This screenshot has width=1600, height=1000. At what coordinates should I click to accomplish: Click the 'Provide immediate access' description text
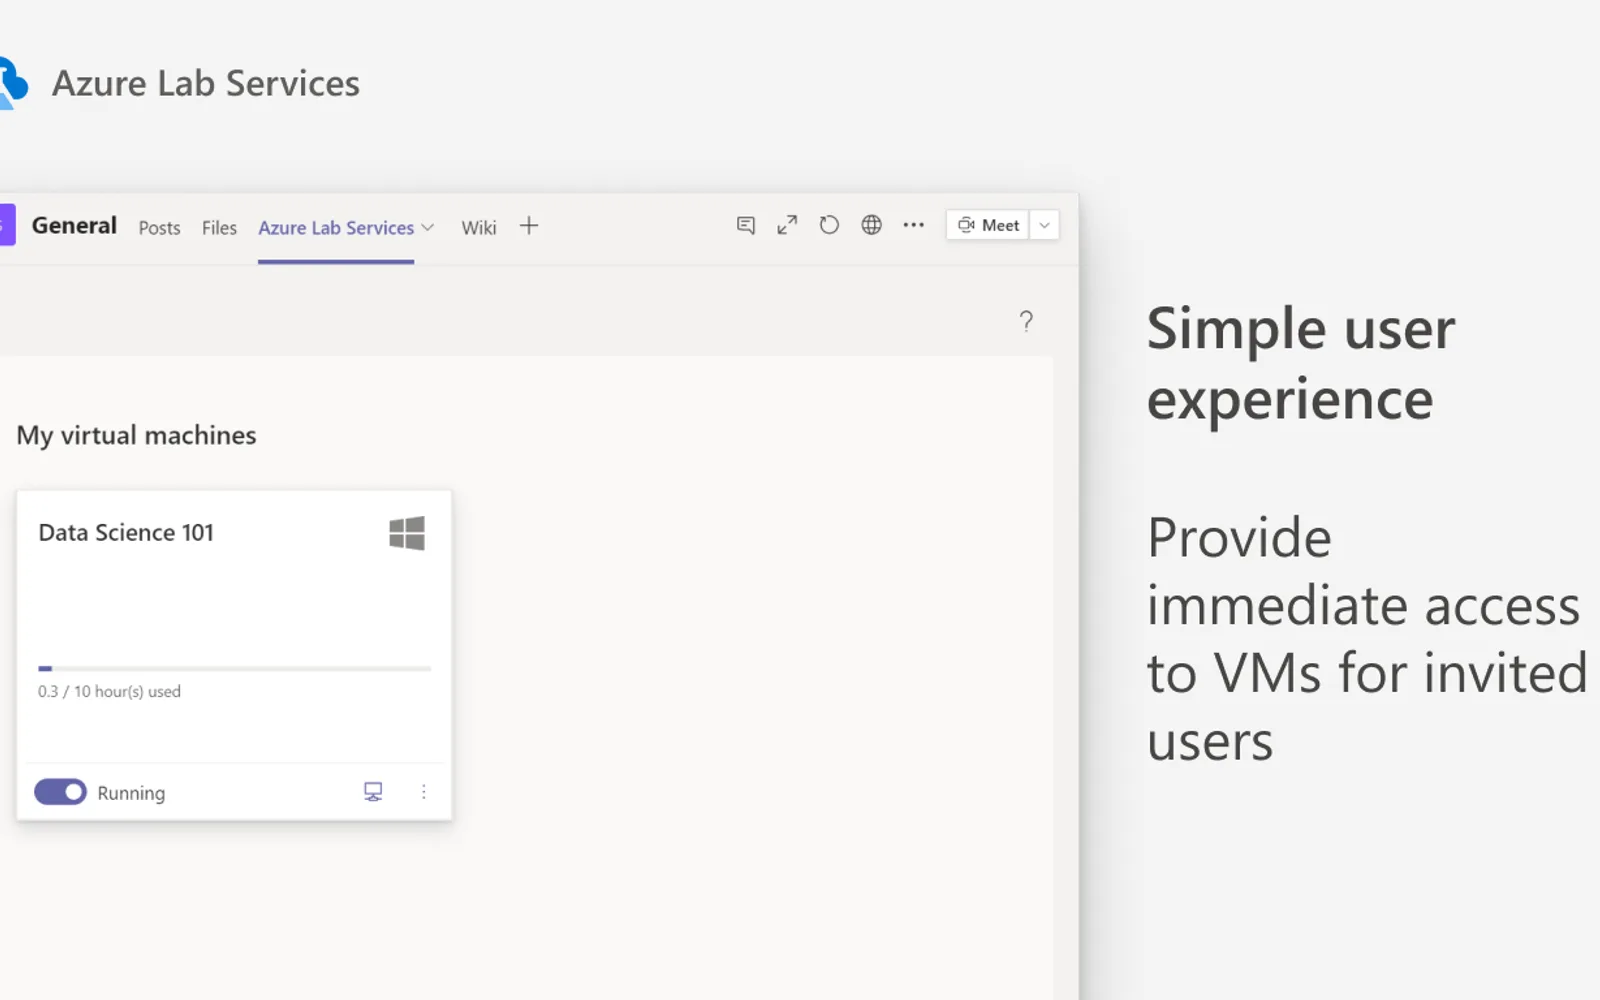[x=1367, y=638]
